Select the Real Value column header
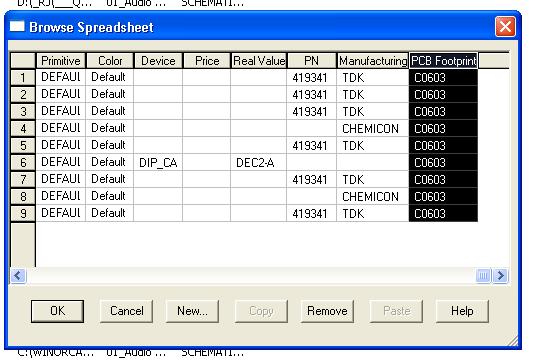This screenshot has width=536, height=361. click(259, 61)
